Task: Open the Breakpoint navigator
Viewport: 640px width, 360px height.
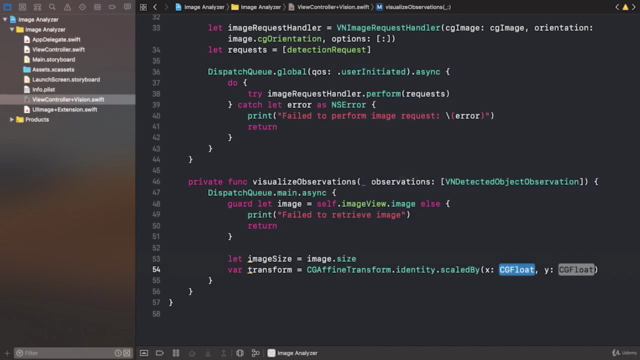Action: point(112,7)
